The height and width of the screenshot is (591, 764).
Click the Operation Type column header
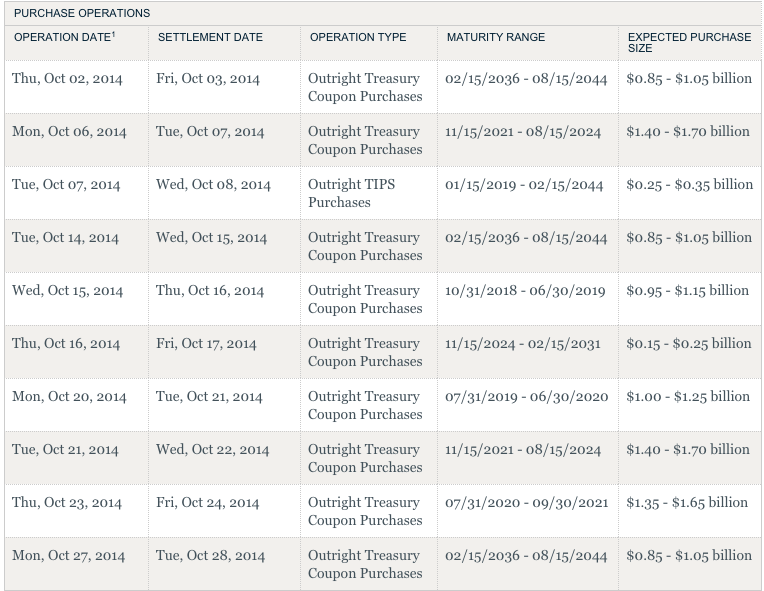point(358,37)
